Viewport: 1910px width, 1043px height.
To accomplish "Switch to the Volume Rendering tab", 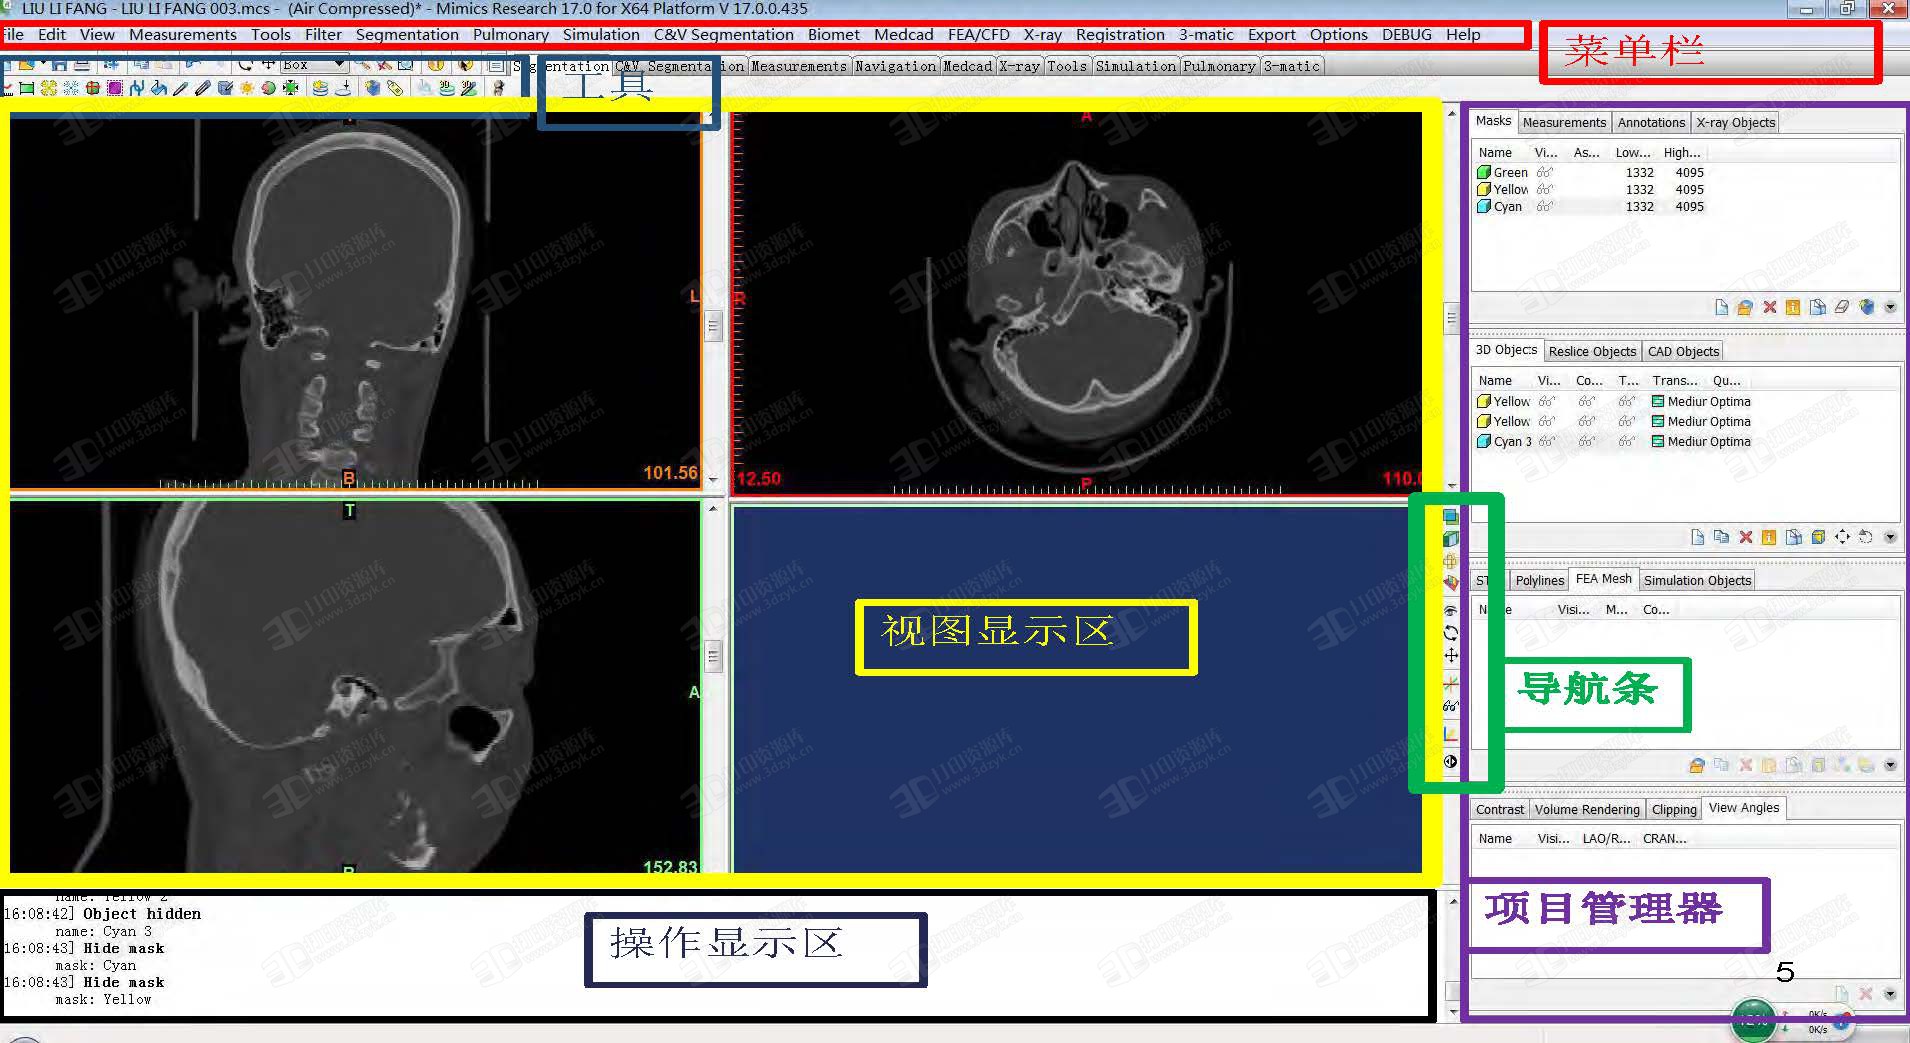I will 1587,809.
